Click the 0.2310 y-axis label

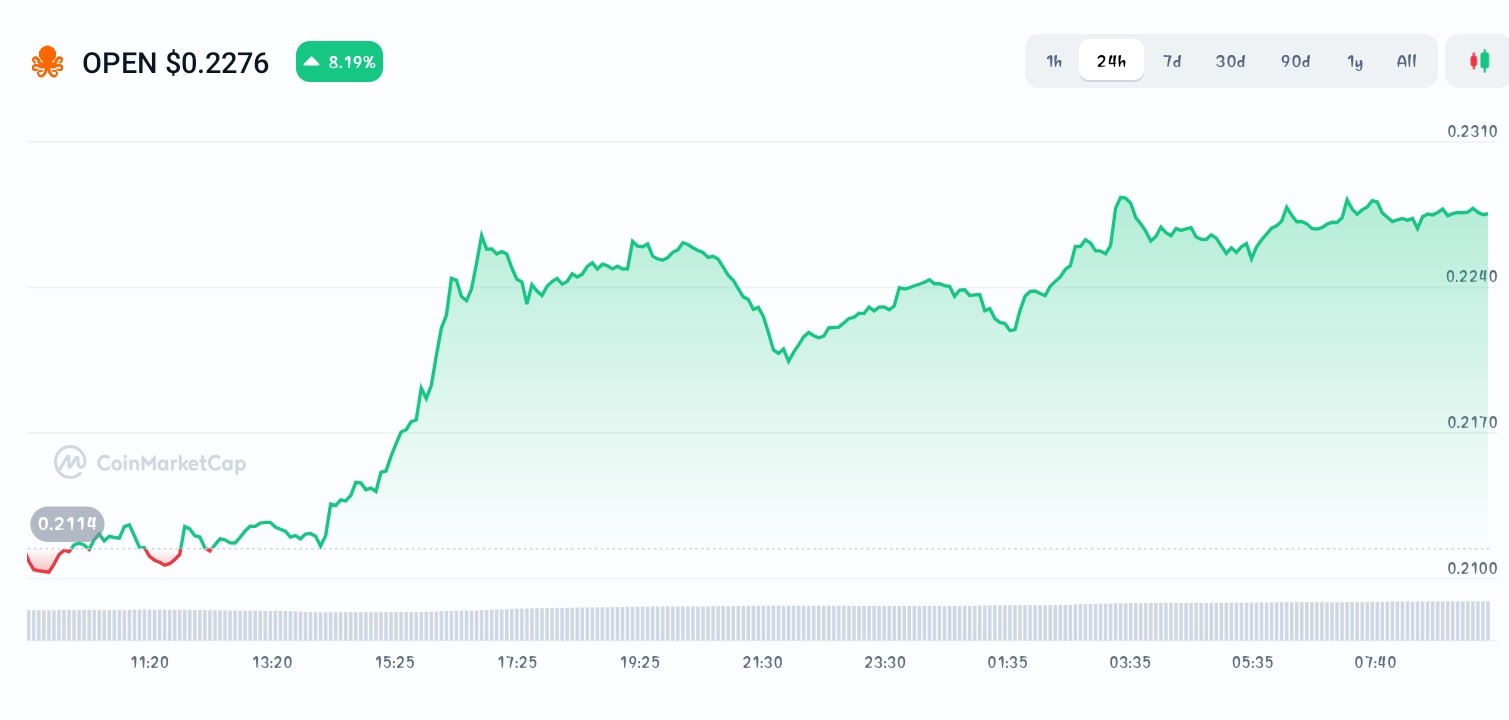click(x=1472, y=131)
